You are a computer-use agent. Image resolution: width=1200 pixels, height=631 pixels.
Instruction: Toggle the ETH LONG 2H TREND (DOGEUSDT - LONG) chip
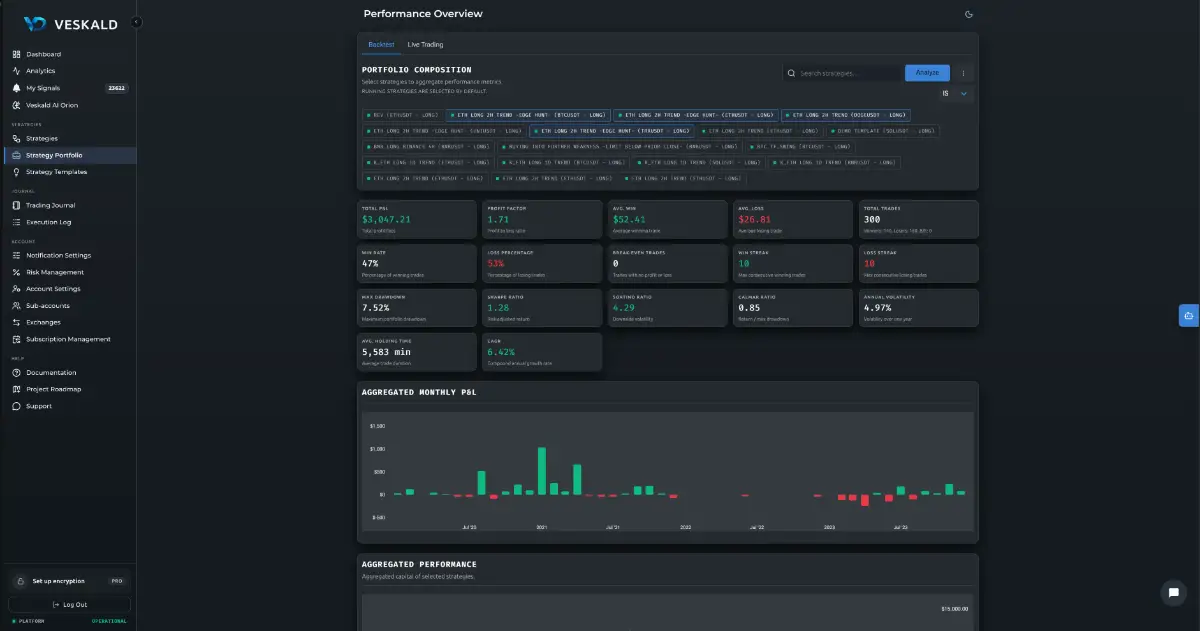[846, 114]
